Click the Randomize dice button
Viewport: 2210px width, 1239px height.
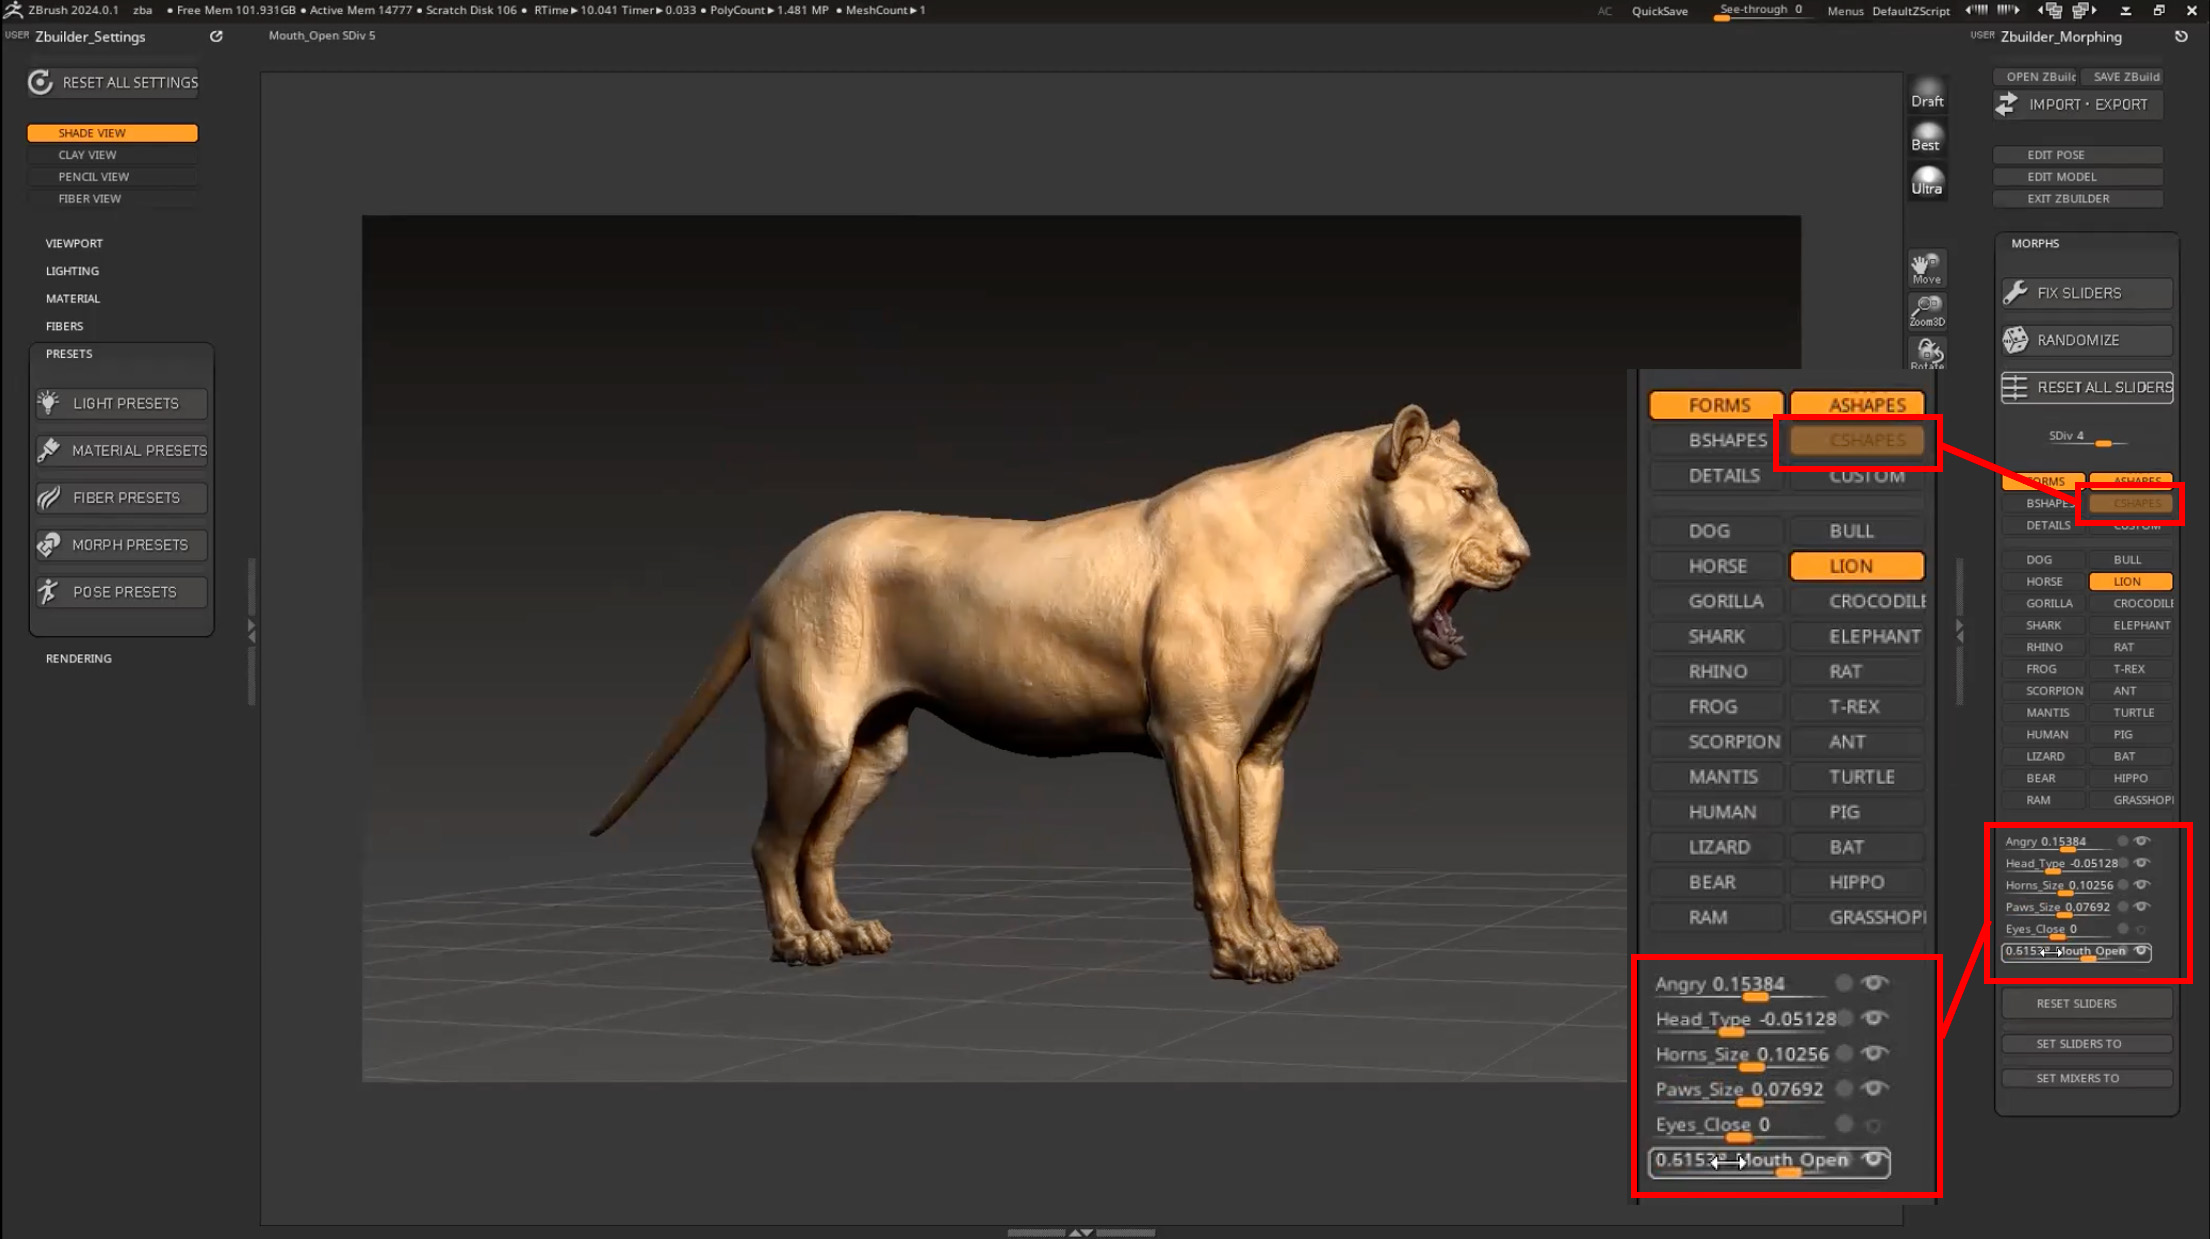coord(2086,340)
